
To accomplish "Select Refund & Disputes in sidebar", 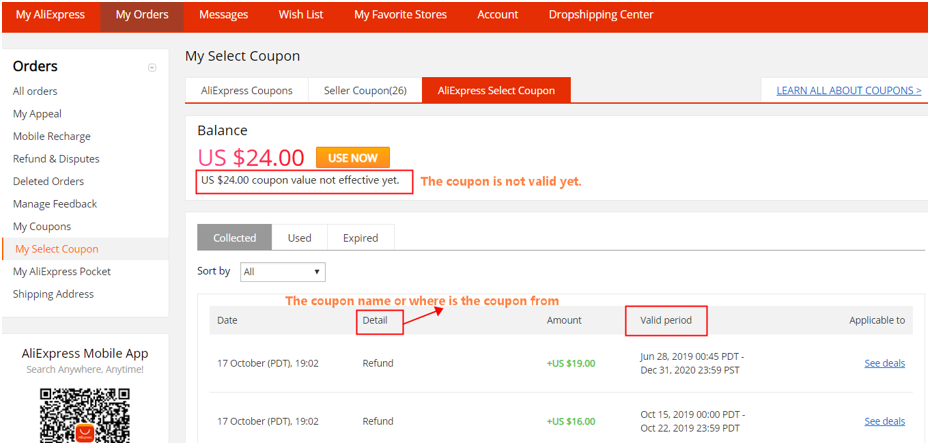I will point(56,159).
